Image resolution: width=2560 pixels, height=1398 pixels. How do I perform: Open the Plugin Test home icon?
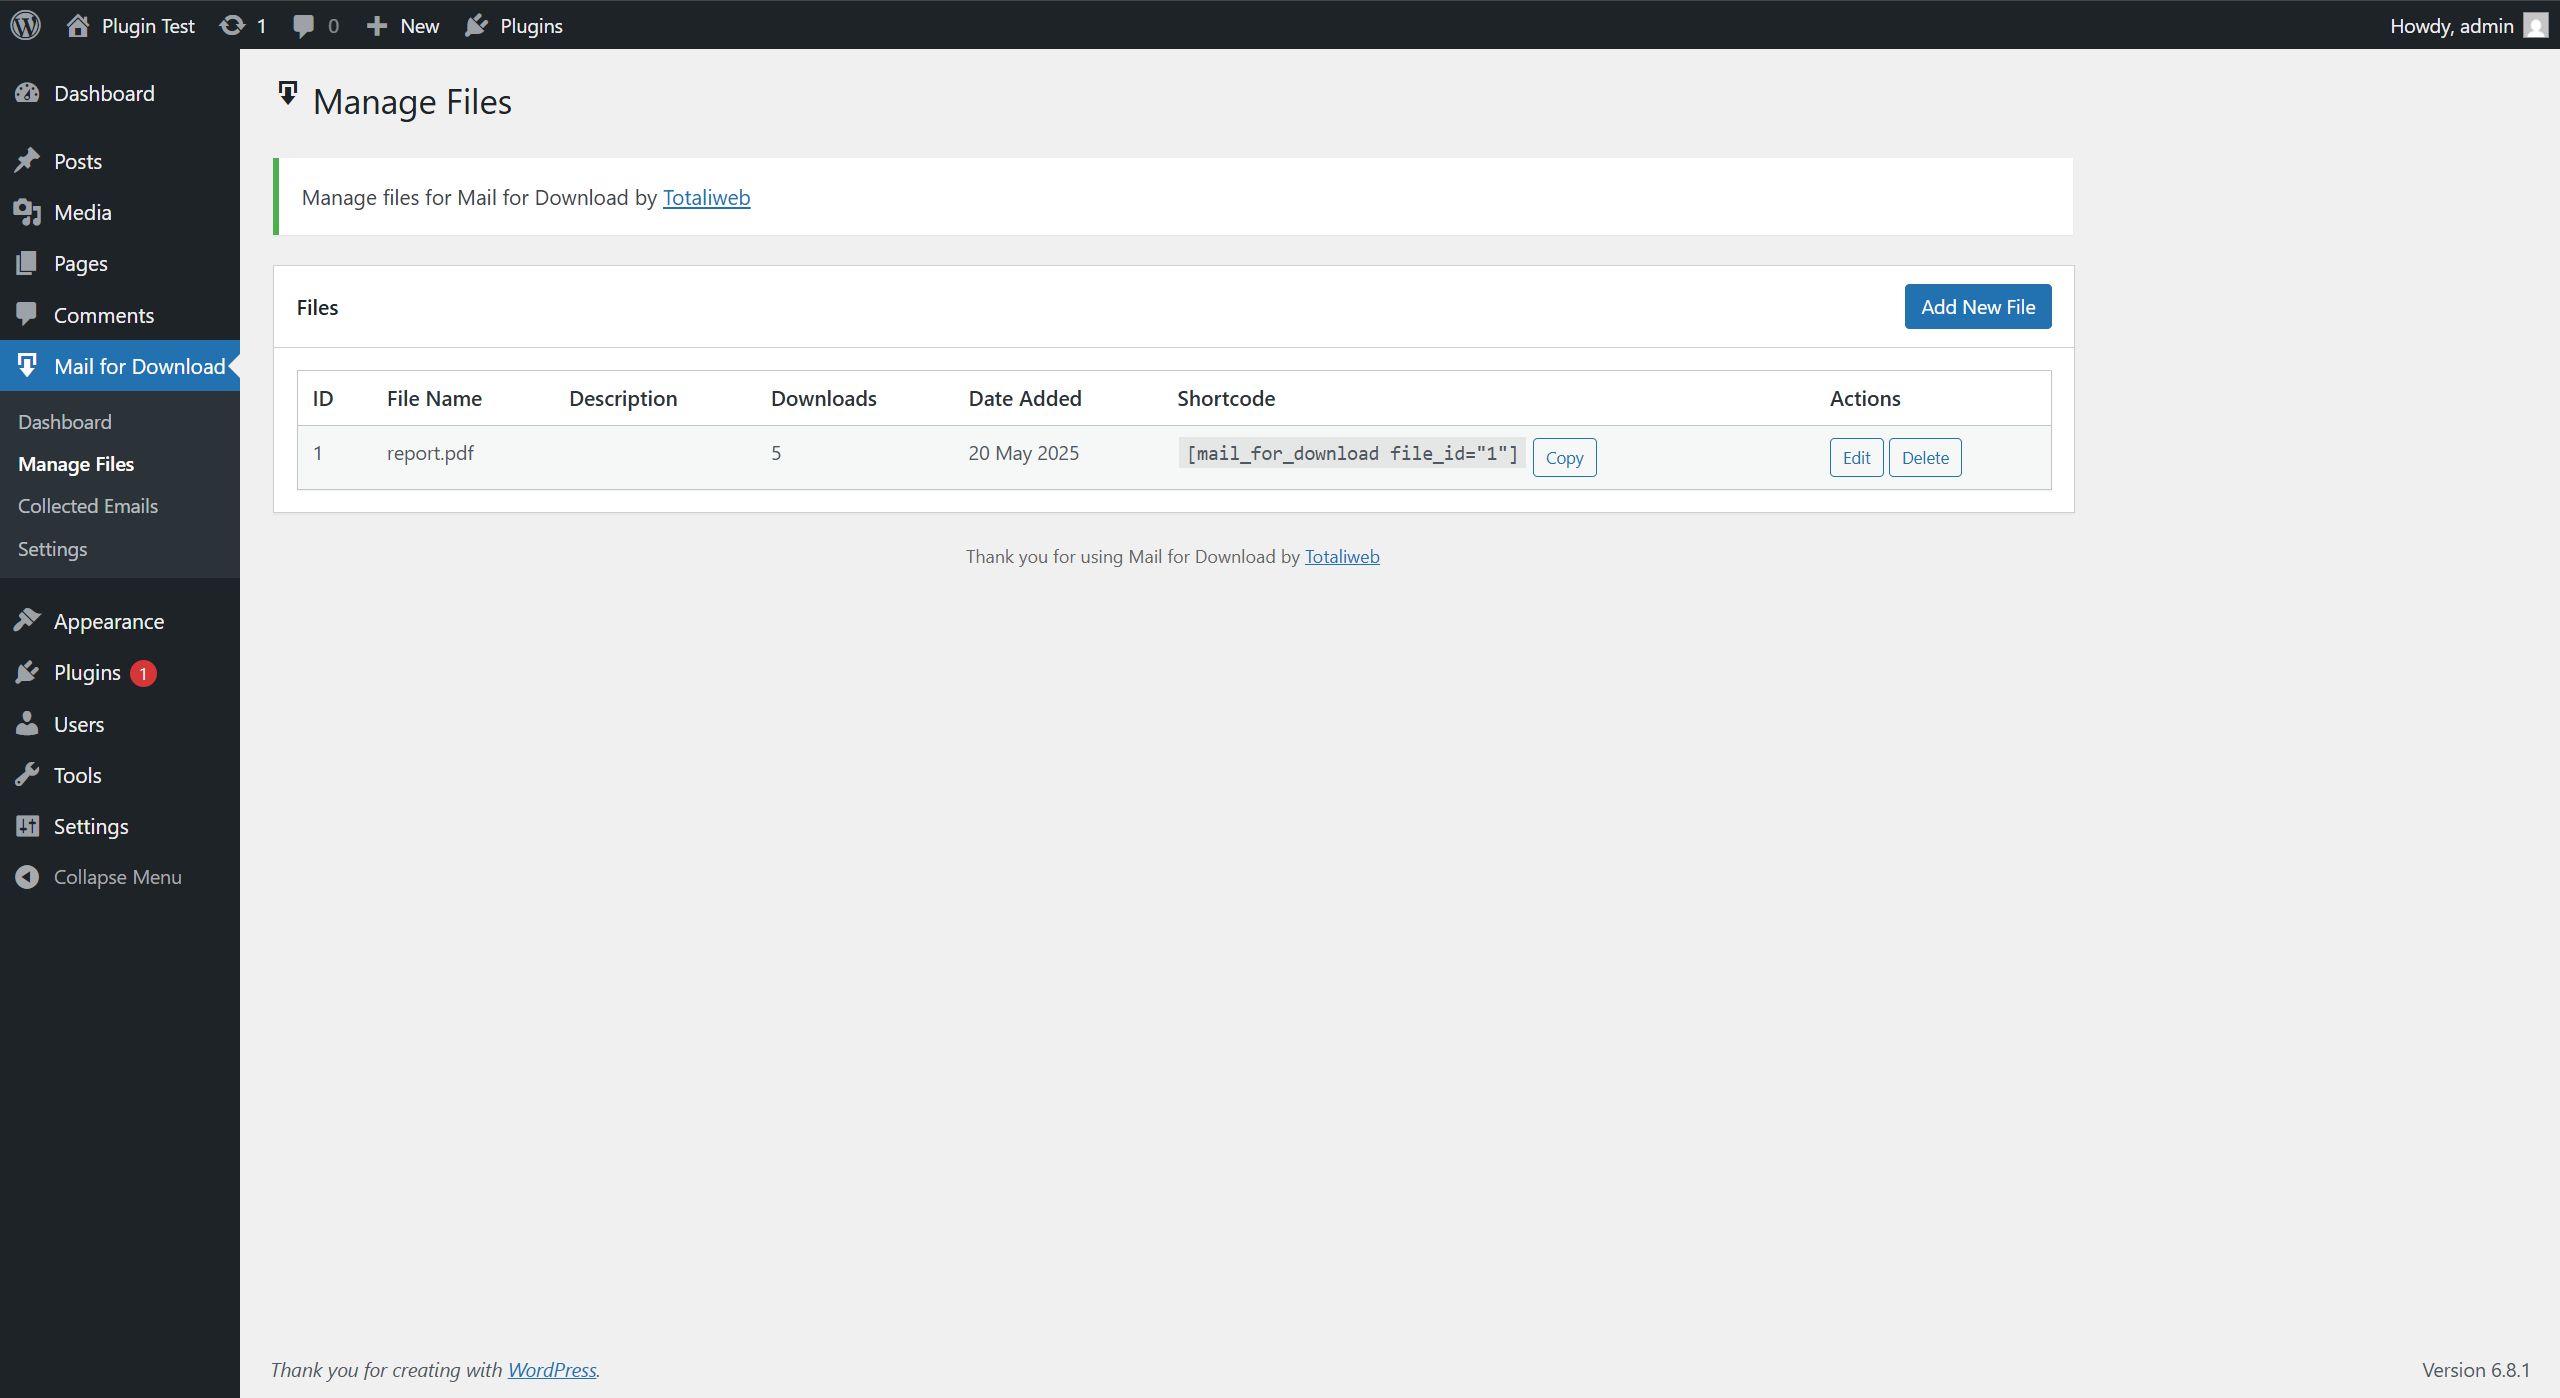pyautogui.click(x=78, y=25)
